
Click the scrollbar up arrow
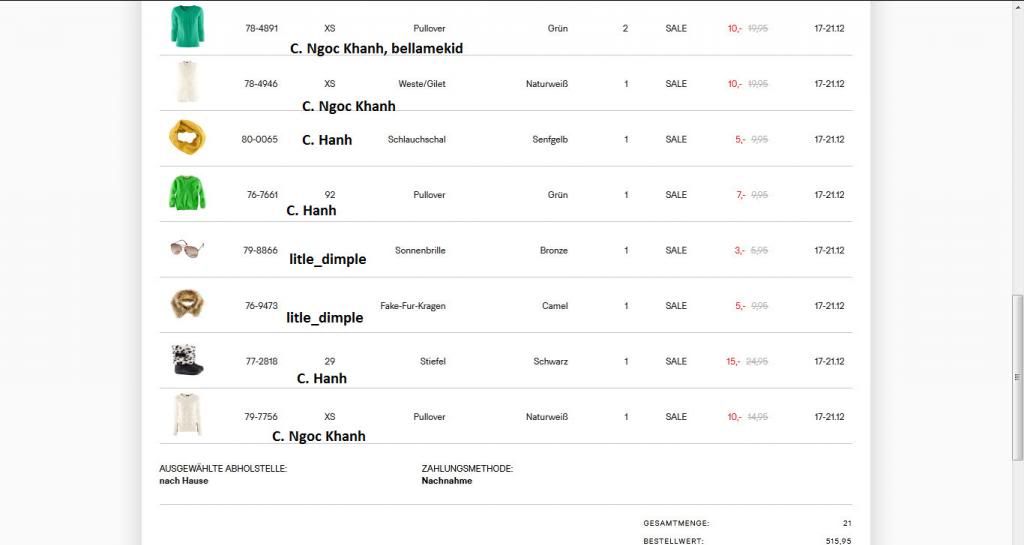pyautogui.click(x=1017, y=6)
